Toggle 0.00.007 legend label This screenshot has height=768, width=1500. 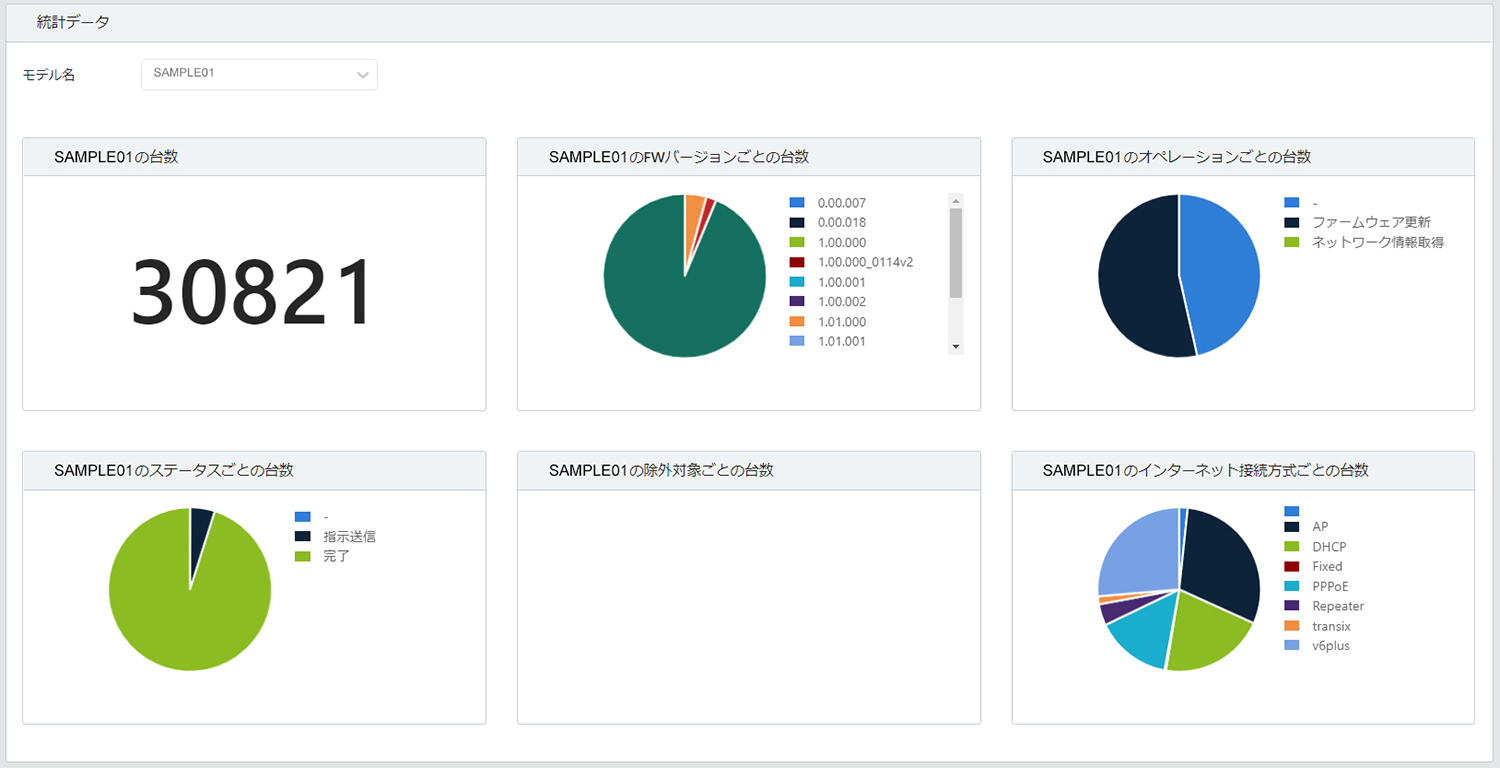pos(842,203)
